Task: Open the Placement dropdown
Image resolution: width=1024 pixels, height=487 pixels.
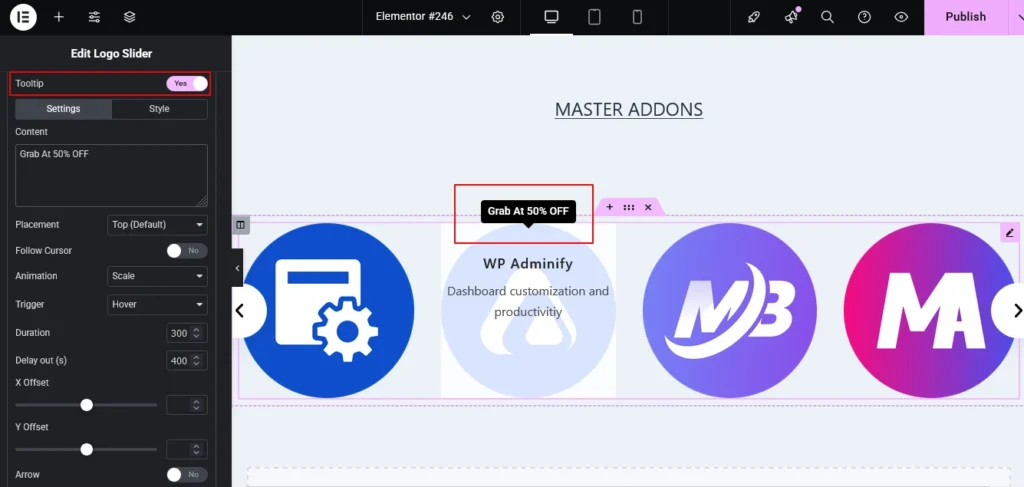Action: point(157,225)
